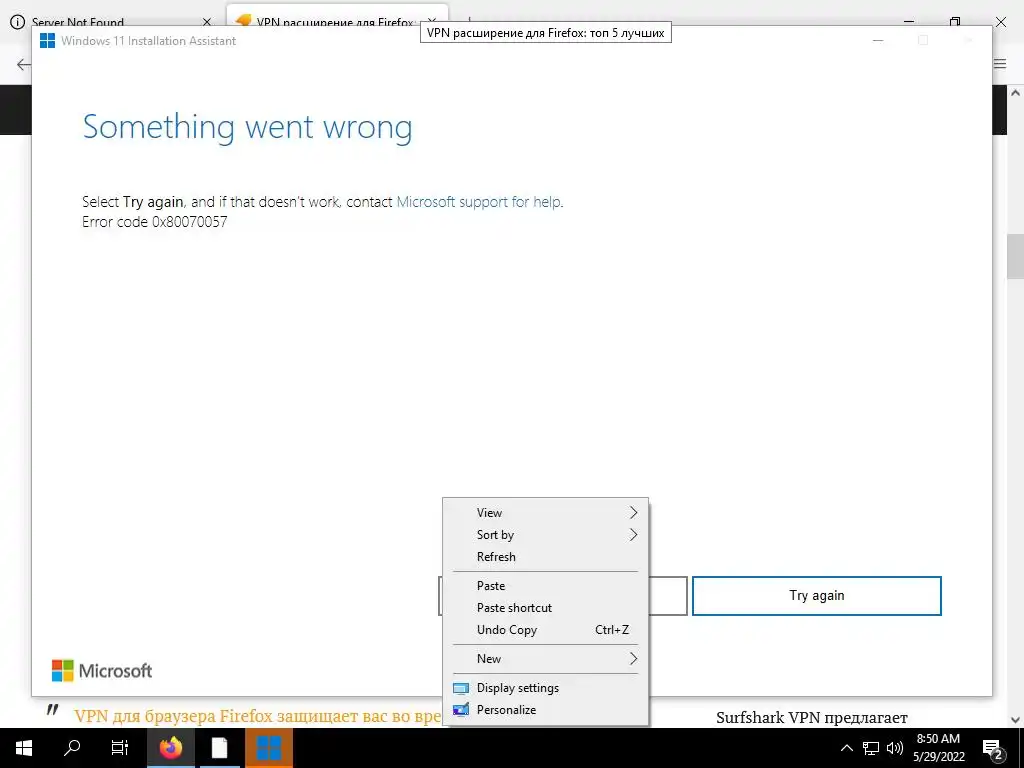Click scrollbar up arrow in Firefox
Viewport: 1024px width, 768px height.
click(x=1015, y=93)
